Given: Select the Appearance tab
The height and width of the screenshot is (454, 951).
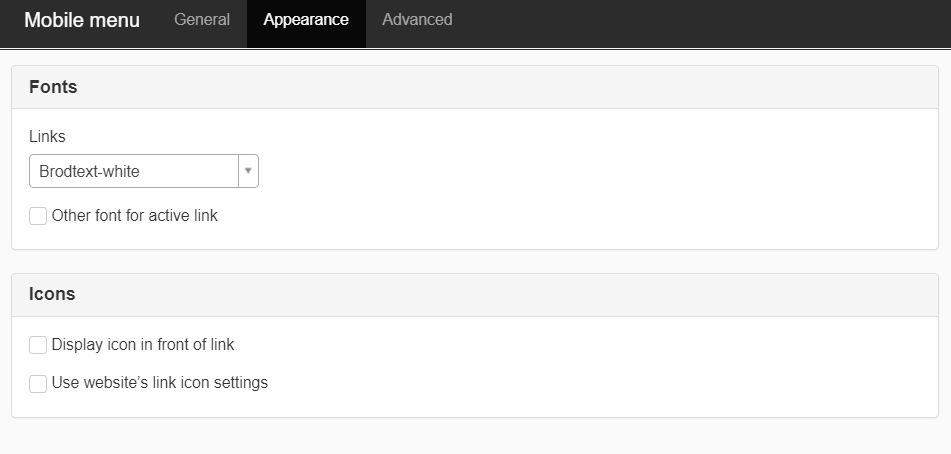Looking at the screenshot, I should pyautogui.click(x=306, y=20).
